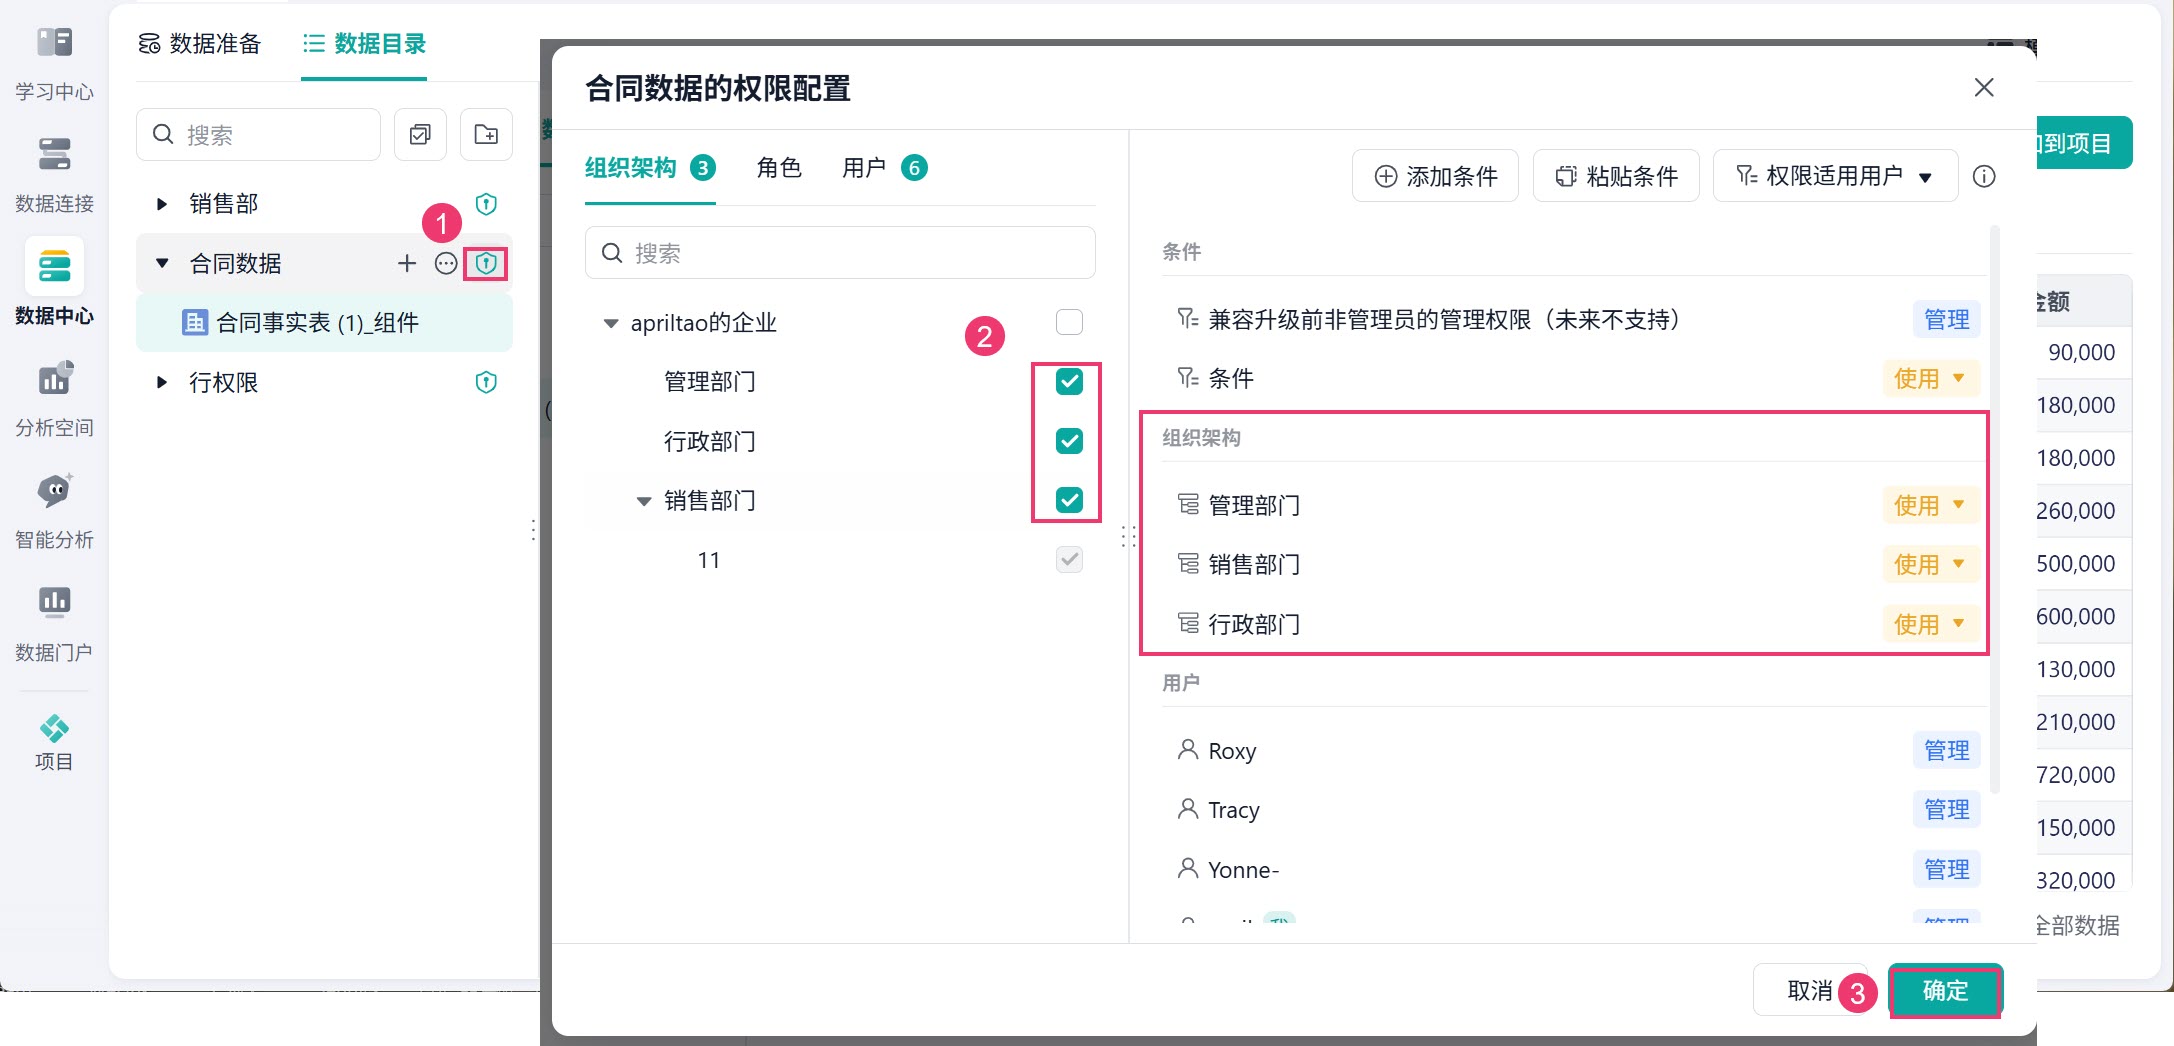Viewport: 2174px width, 1046px height.
Task: Switch to the 角色 tab
Action: 779,167
